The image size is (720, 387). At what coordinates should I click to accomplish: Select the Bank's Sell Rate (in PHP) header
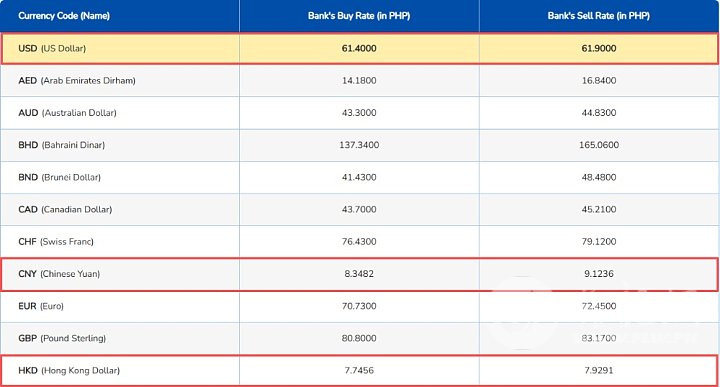click(x=599, y=16)
